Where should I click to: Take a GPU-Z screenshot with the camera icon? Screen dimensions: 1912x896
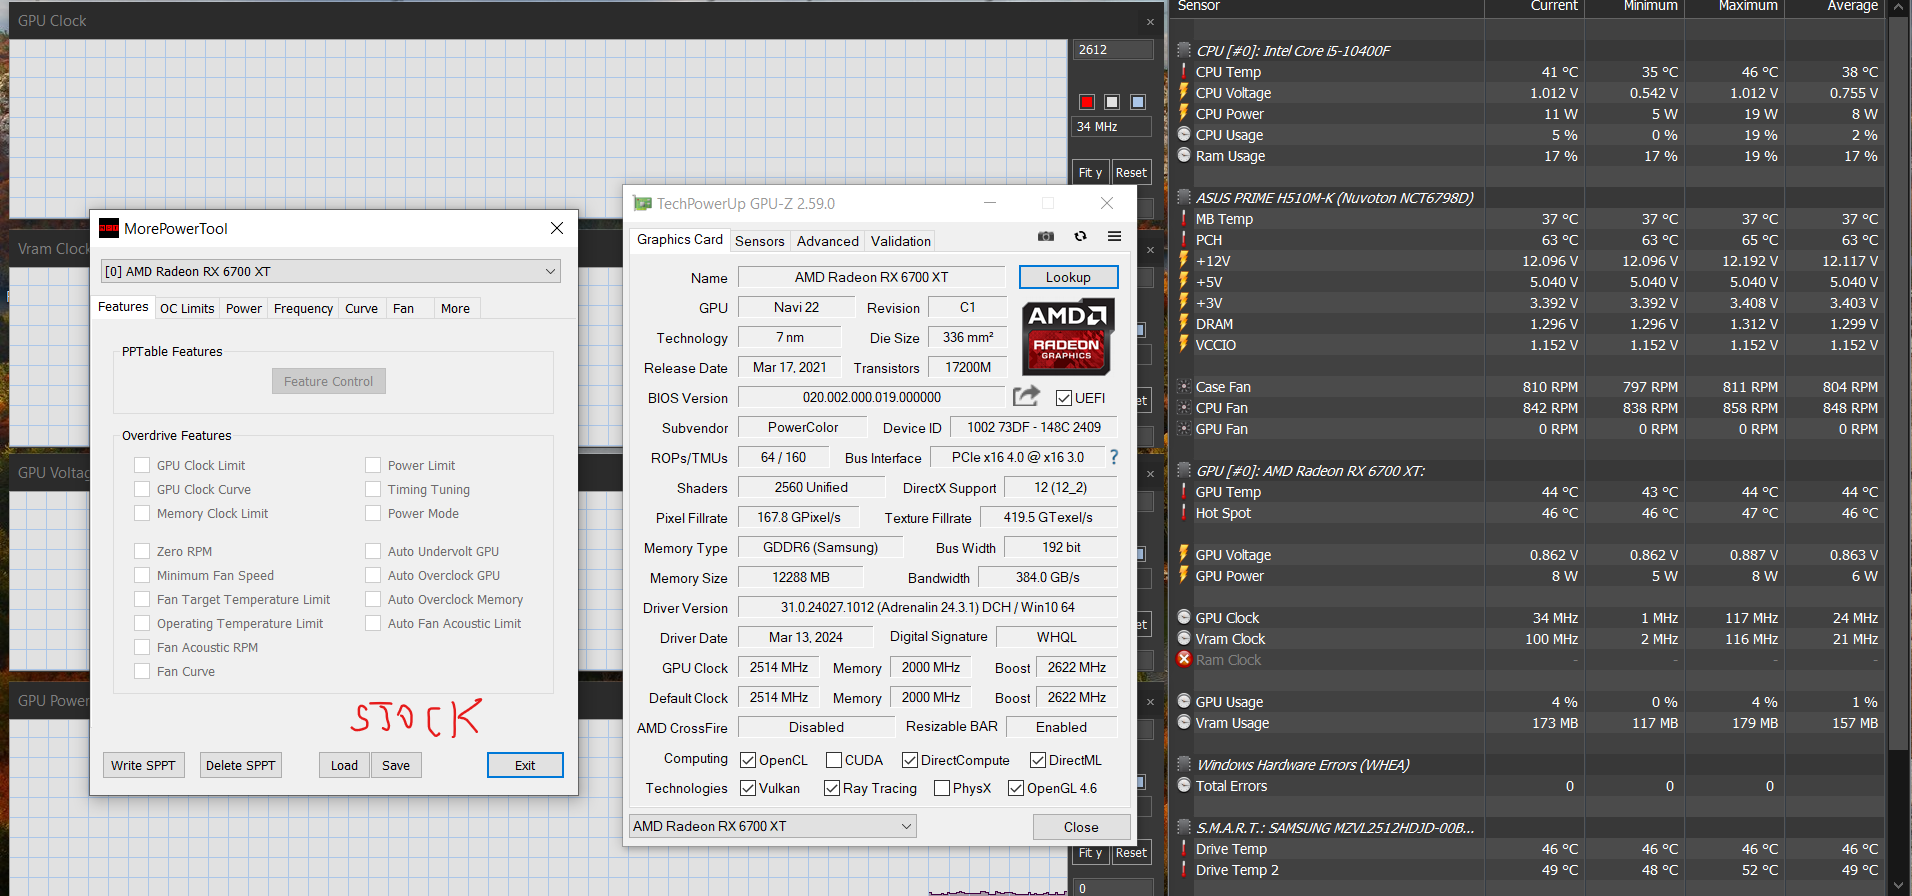coord(1046,237)
